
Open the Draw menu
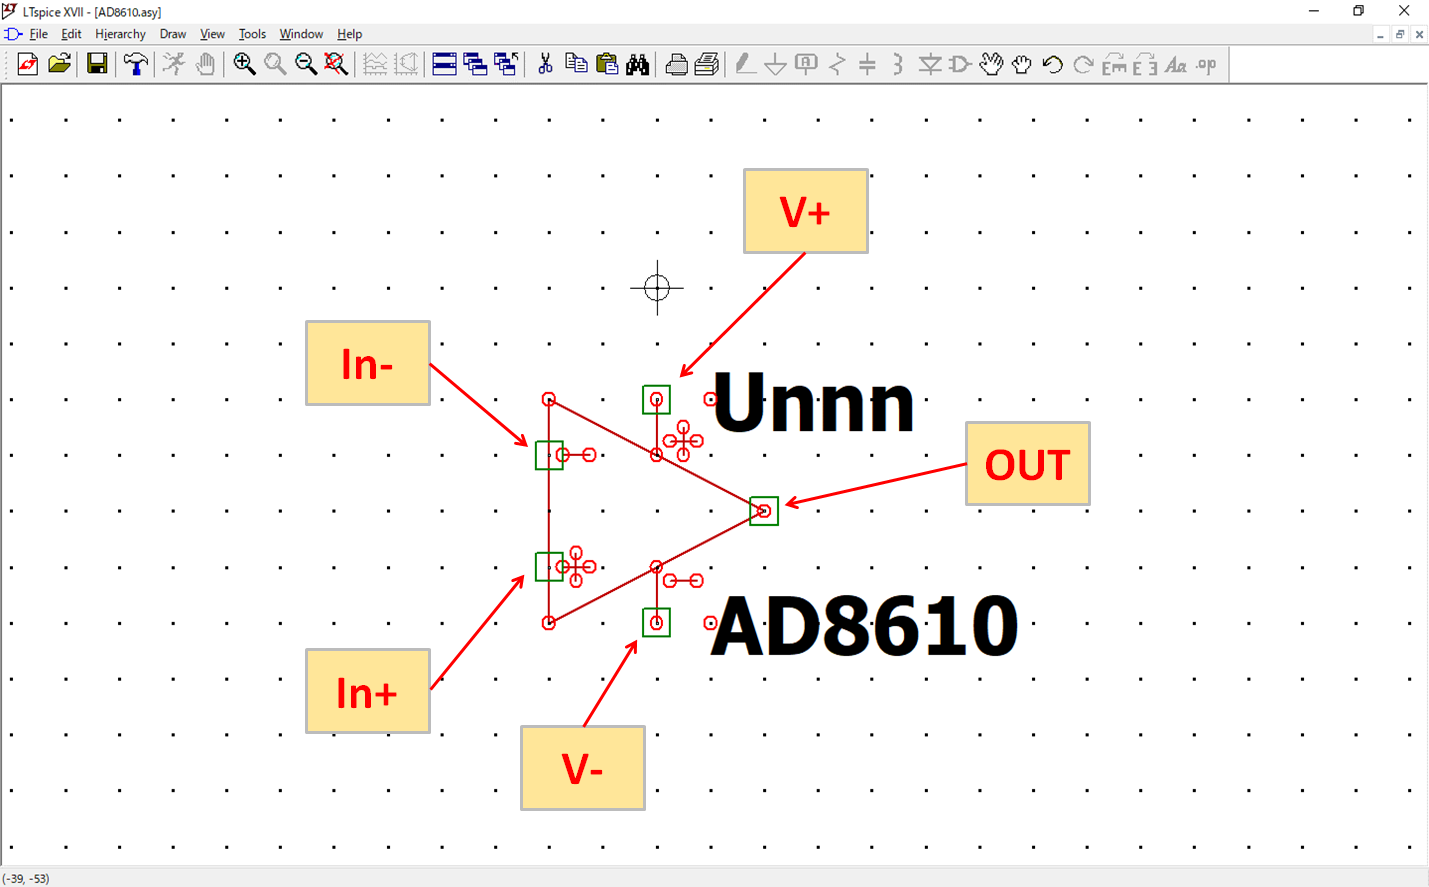[x=172, y=33]
